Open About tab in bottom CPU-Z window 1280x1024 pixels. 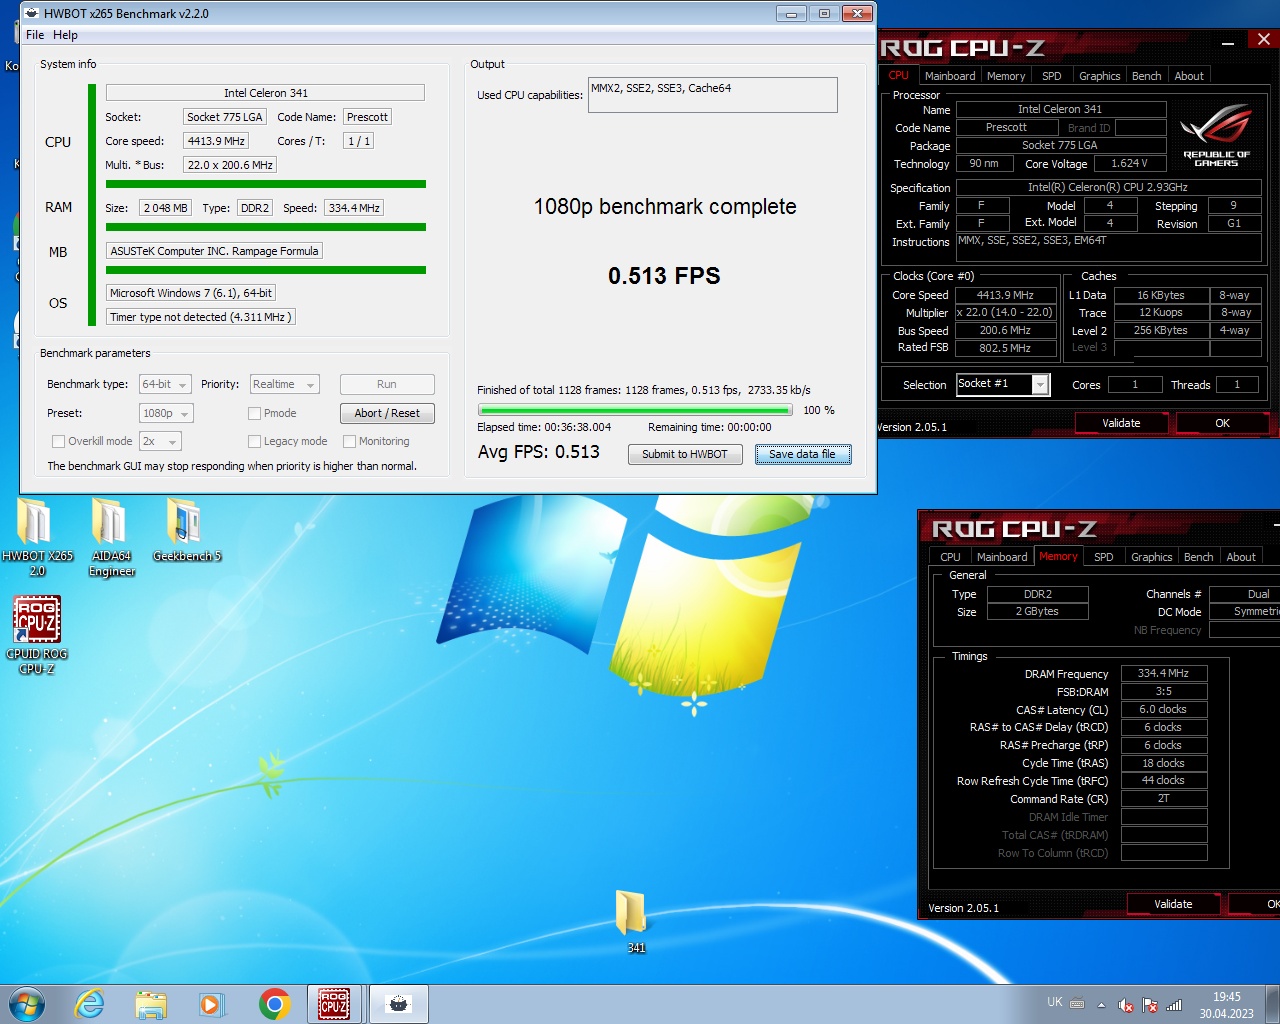(x=1241, y=557)
